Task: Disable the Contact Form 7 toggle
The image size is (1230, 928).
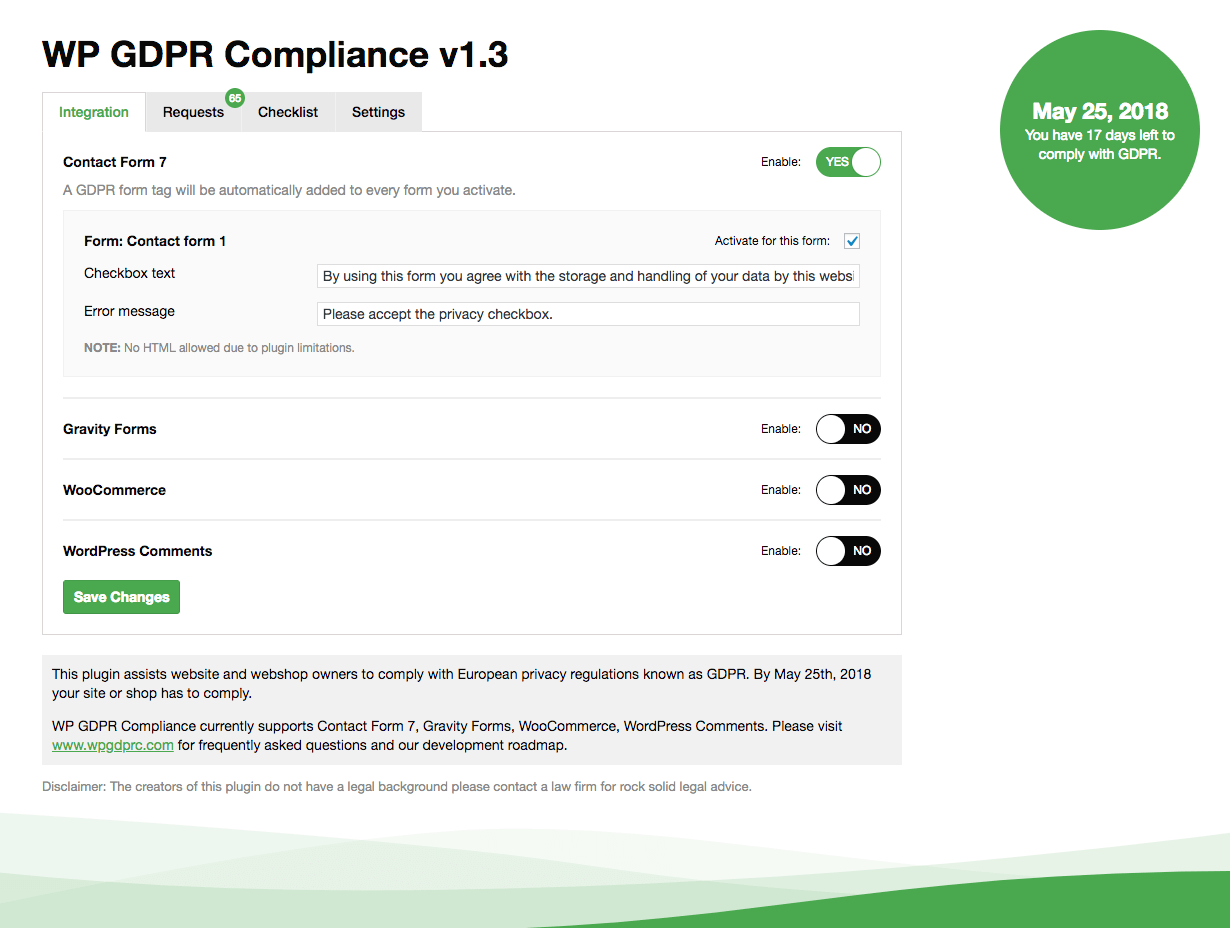Action: tap(848, 162)
